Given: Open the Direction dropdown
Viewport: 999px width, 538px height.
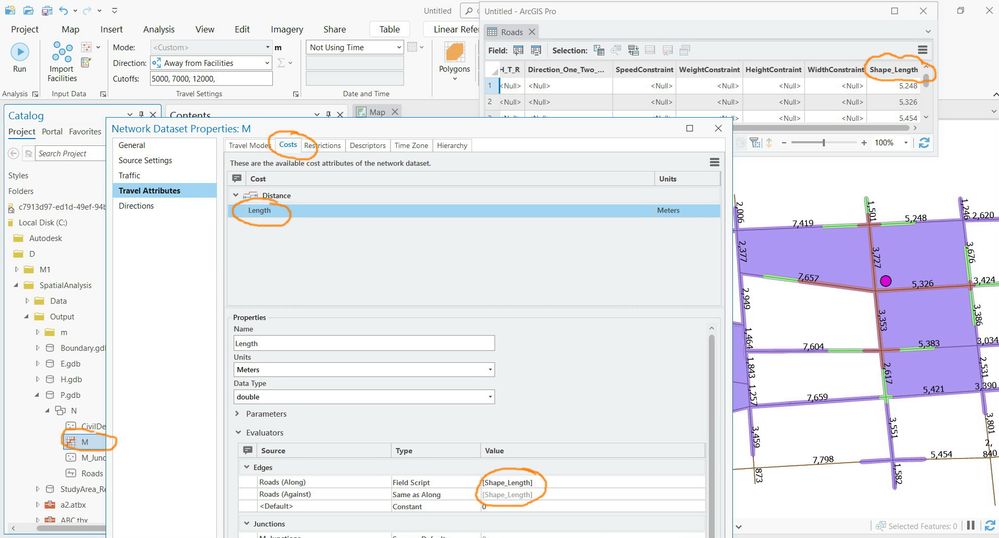Looking at the screenshot, I should coord(209,63).
